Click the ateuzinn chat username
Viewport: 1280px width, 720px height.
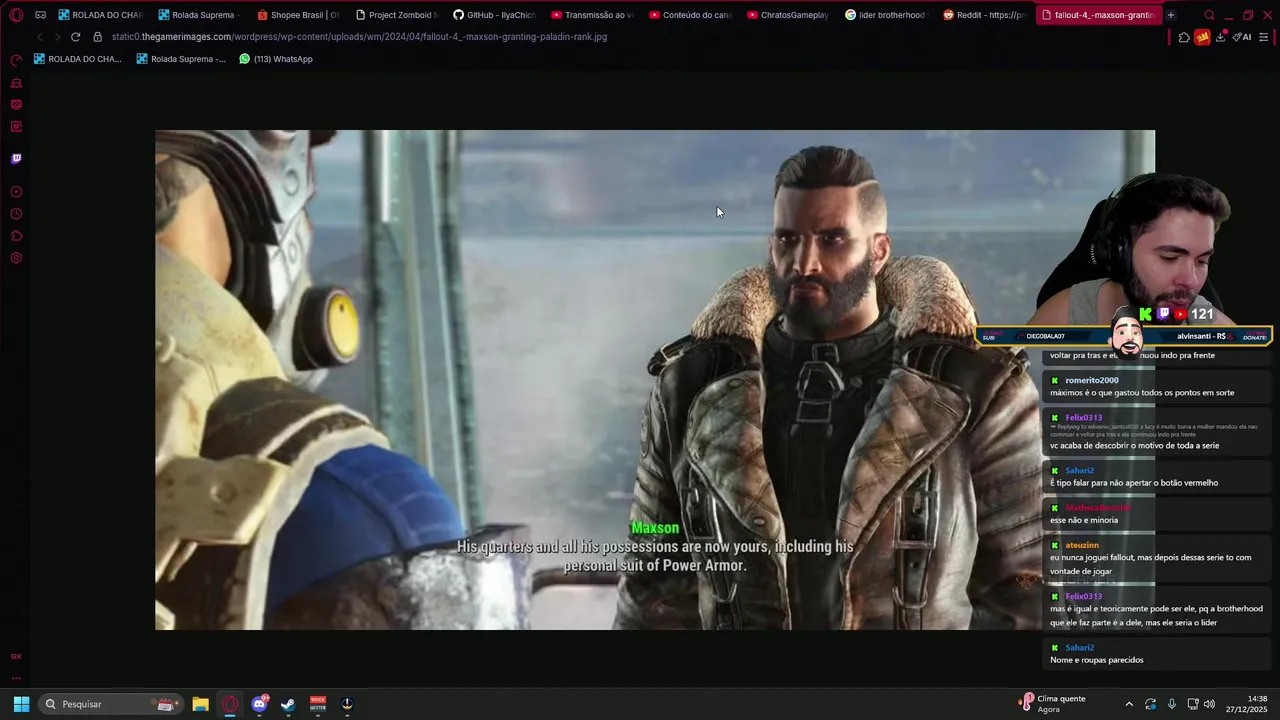[1082, 545]
